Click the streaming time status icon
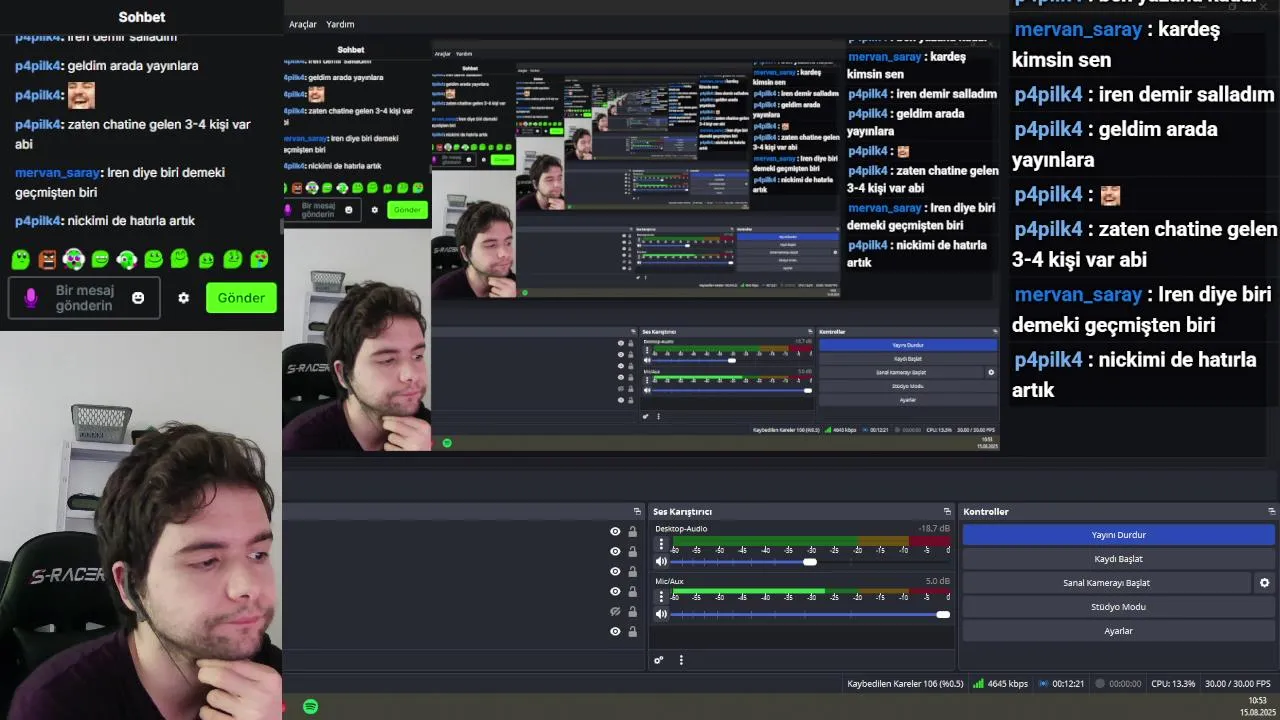 1043,684
